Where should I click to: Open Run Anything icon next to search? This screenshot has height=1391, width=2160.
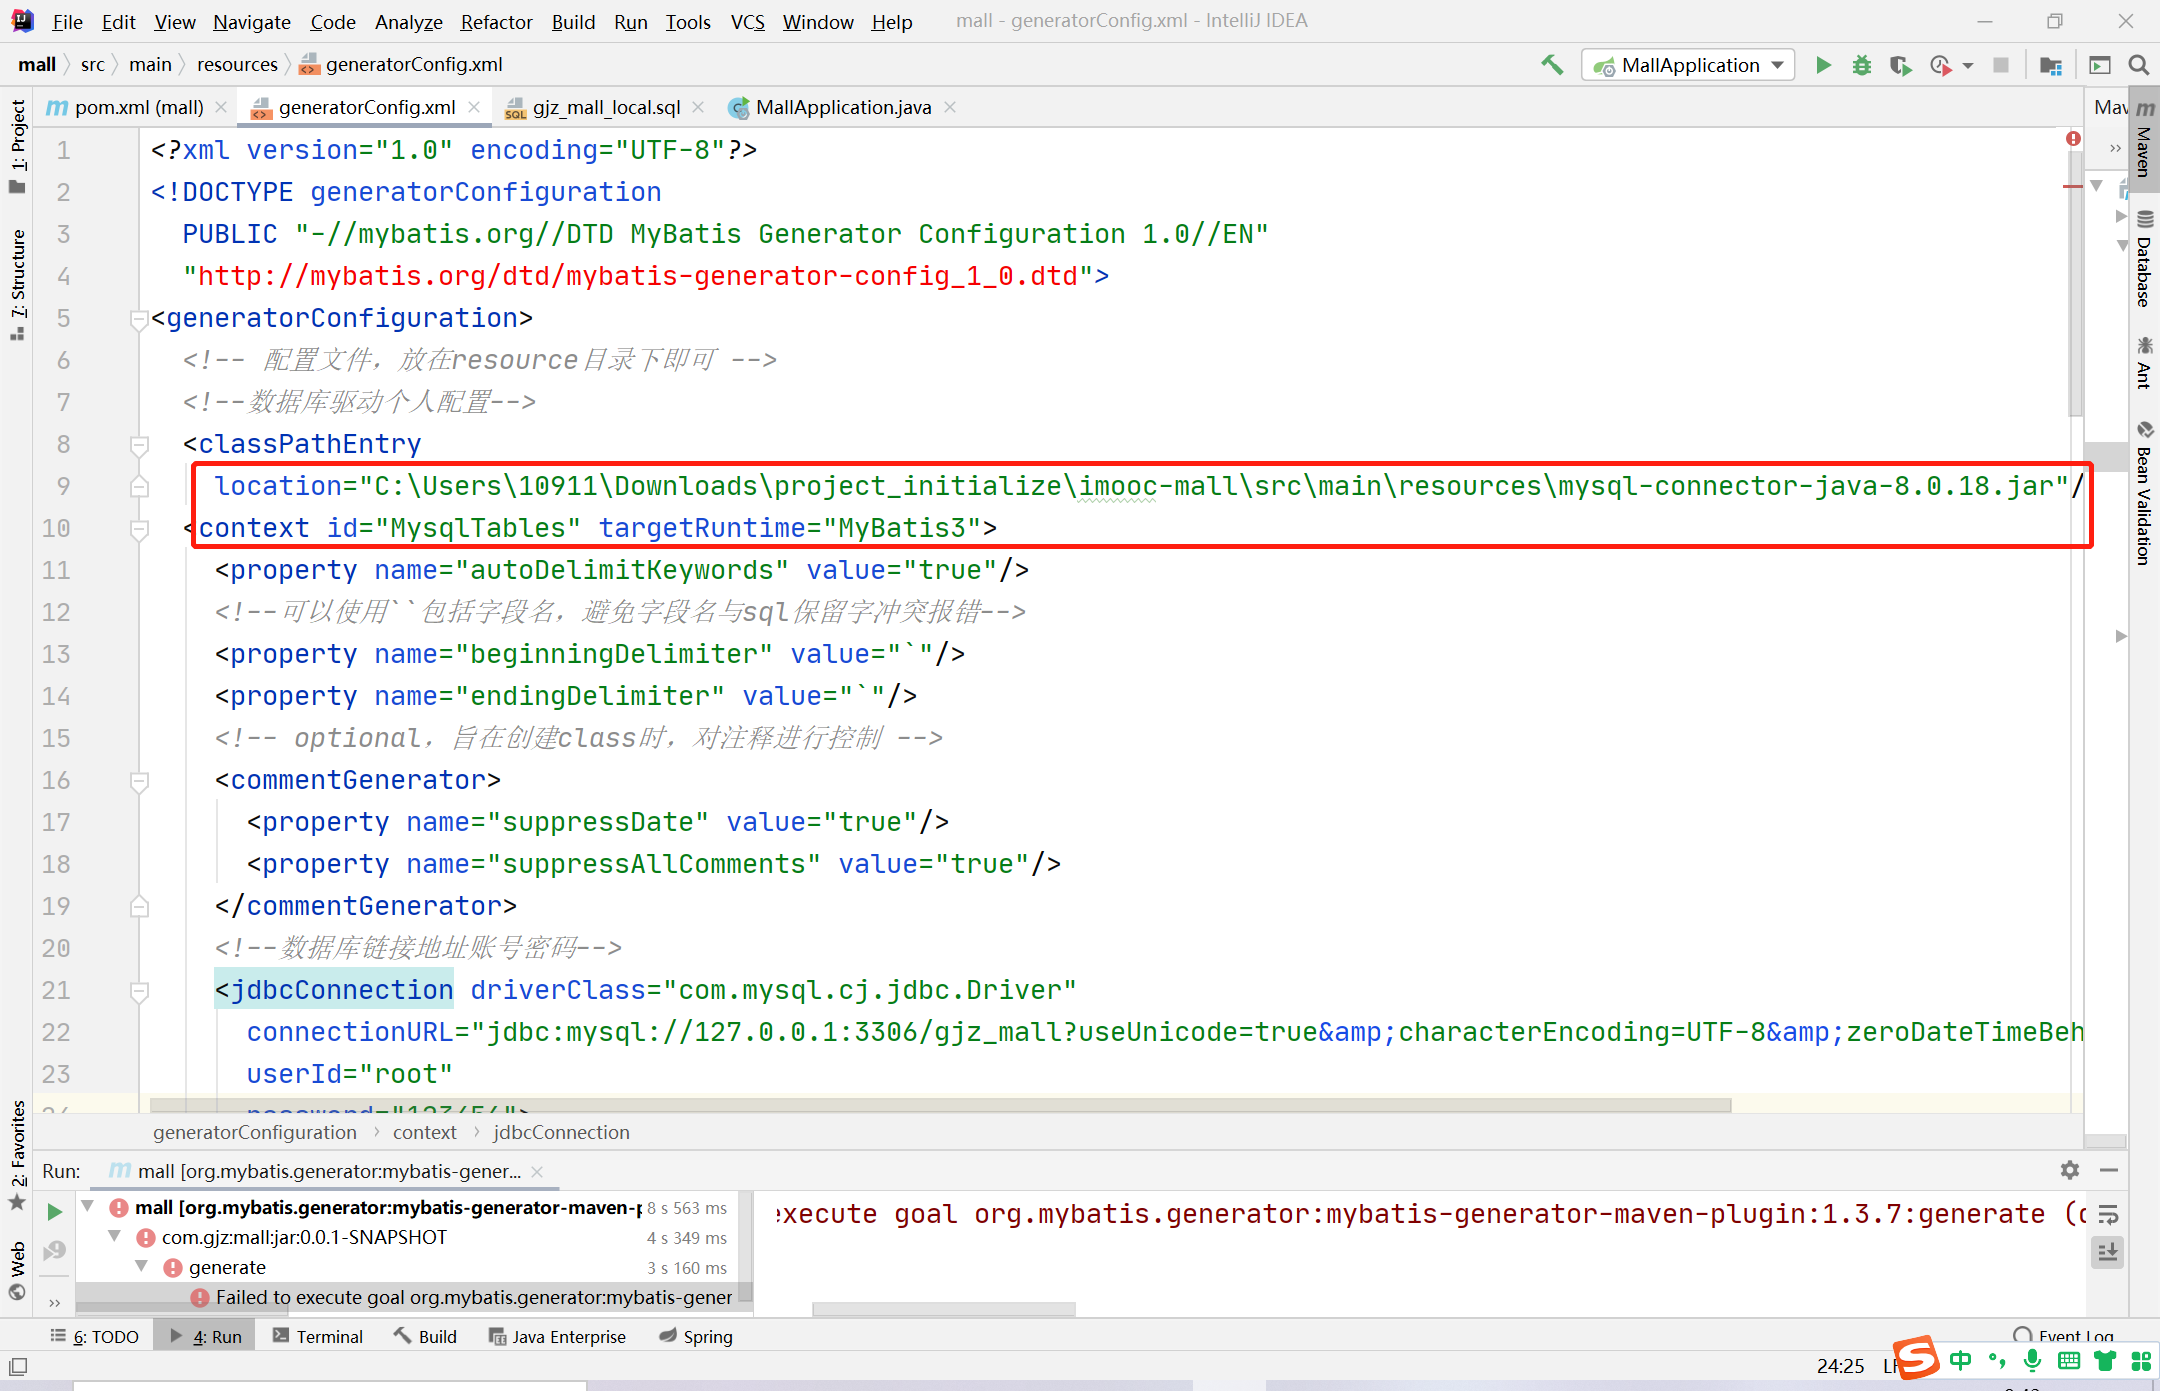tap(2100, 65)
